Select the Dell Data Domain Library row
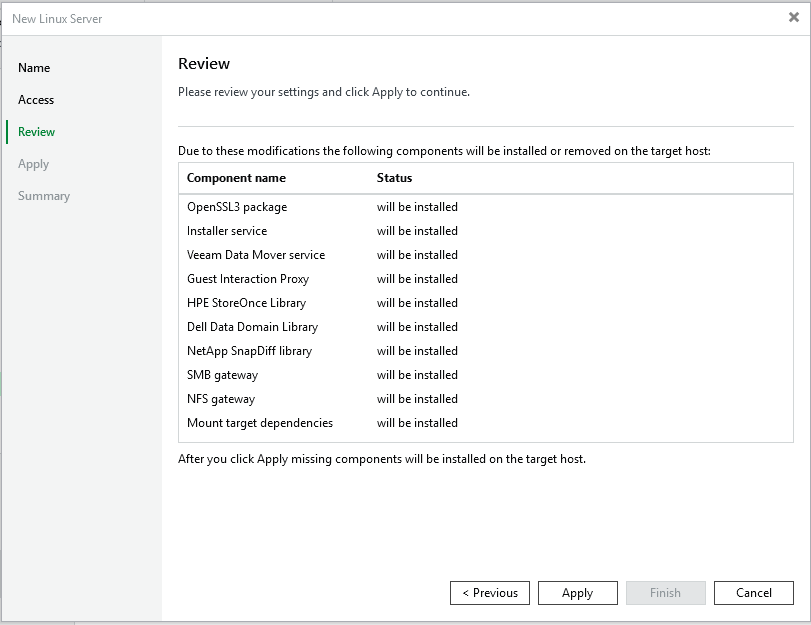 click(x=252, y=327)
